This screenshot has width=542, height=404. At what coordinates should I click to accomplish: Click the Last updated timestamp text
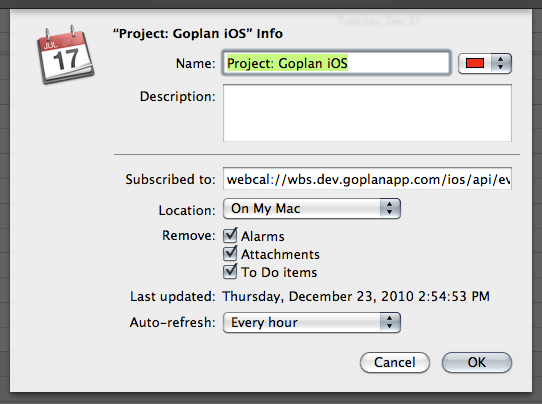tap(356, 297)
